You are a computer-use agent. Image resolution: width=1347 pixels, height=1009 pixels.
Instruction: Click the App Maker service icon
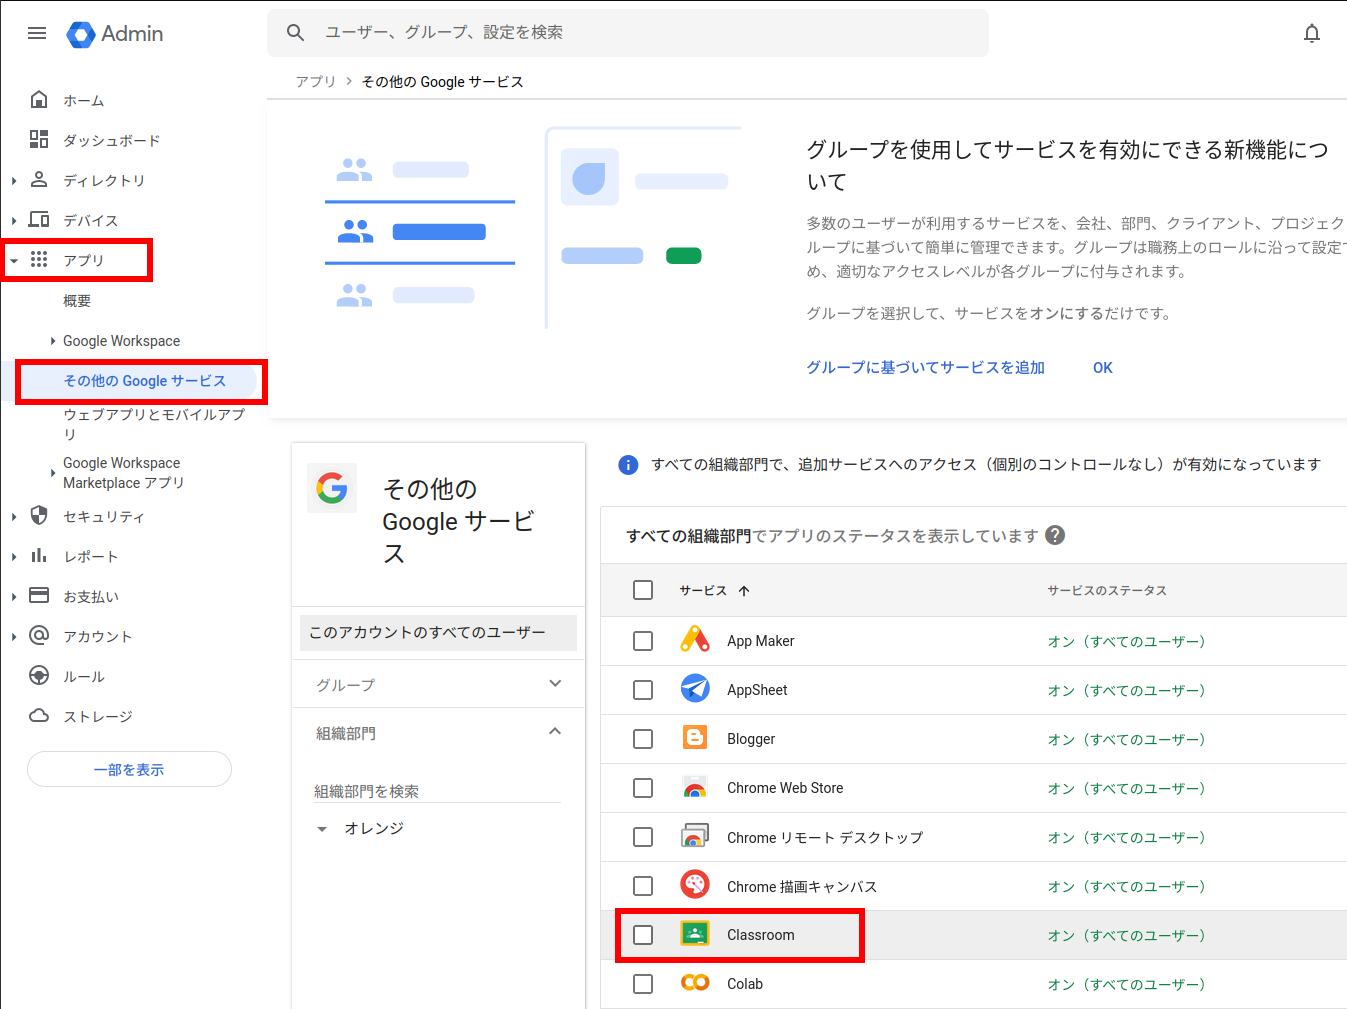click(694, 640)
